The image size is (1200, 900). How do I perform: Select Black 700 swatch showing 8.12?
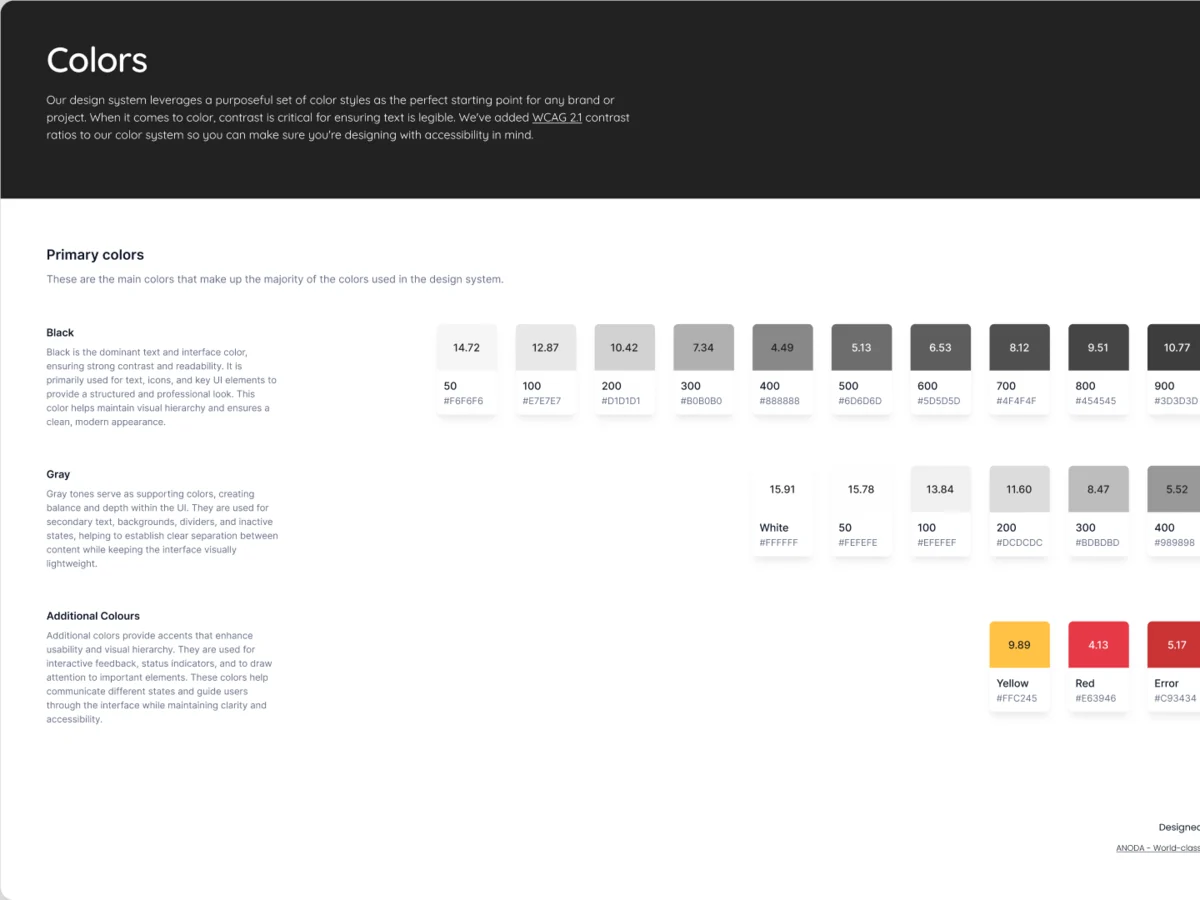(x=1020, y=348)
